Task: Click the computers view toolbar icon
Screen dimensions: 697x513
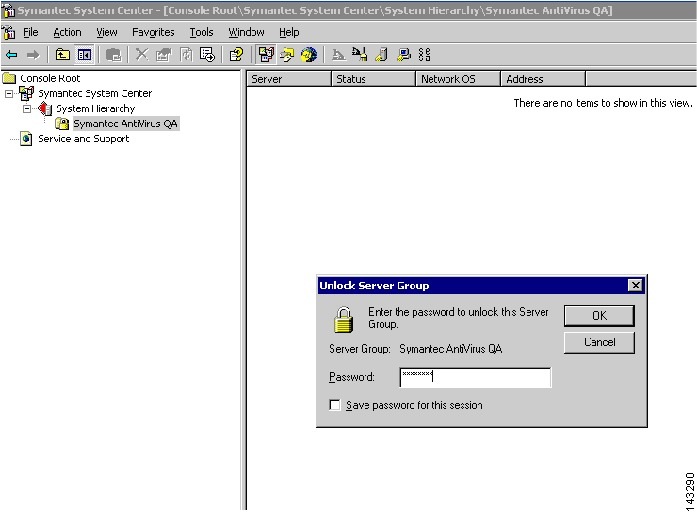Action: [266, 55]
